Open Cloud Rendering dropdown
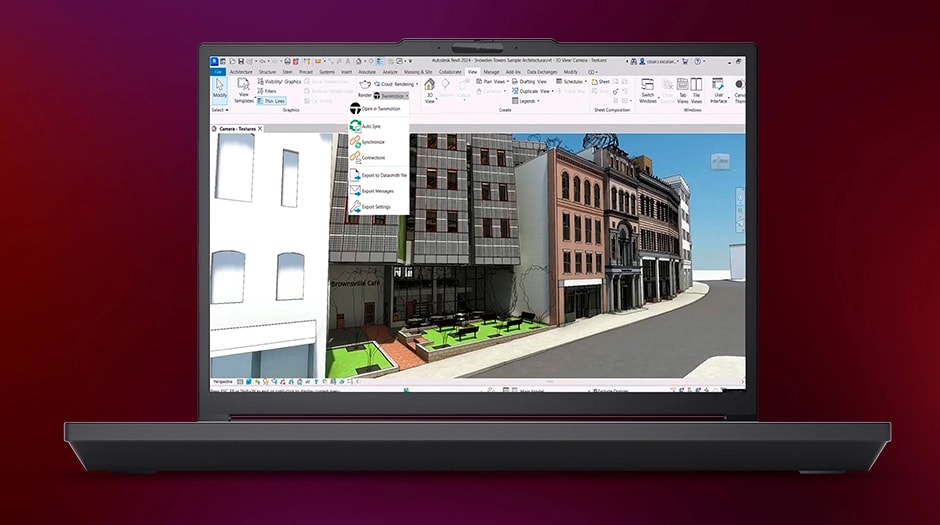Screen dimensions: 940x525 tap(396, 84)
